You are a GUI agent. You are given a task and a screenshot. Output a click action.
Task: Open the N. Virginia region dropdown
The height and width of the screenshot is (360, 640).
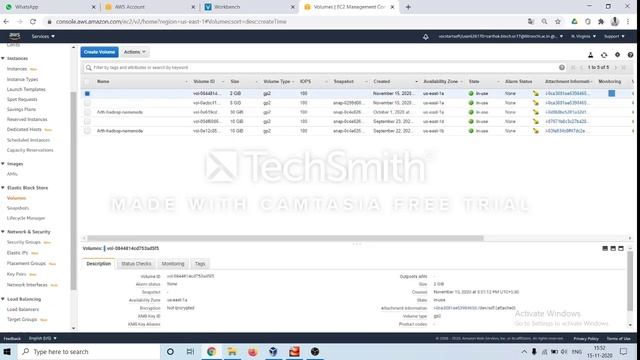[x=583, y=36]
